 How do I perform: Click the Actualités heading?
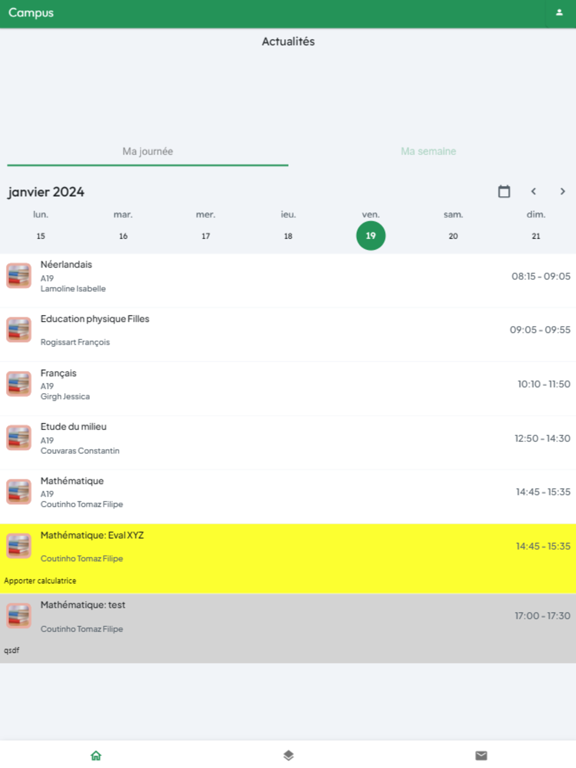[288, 42]
